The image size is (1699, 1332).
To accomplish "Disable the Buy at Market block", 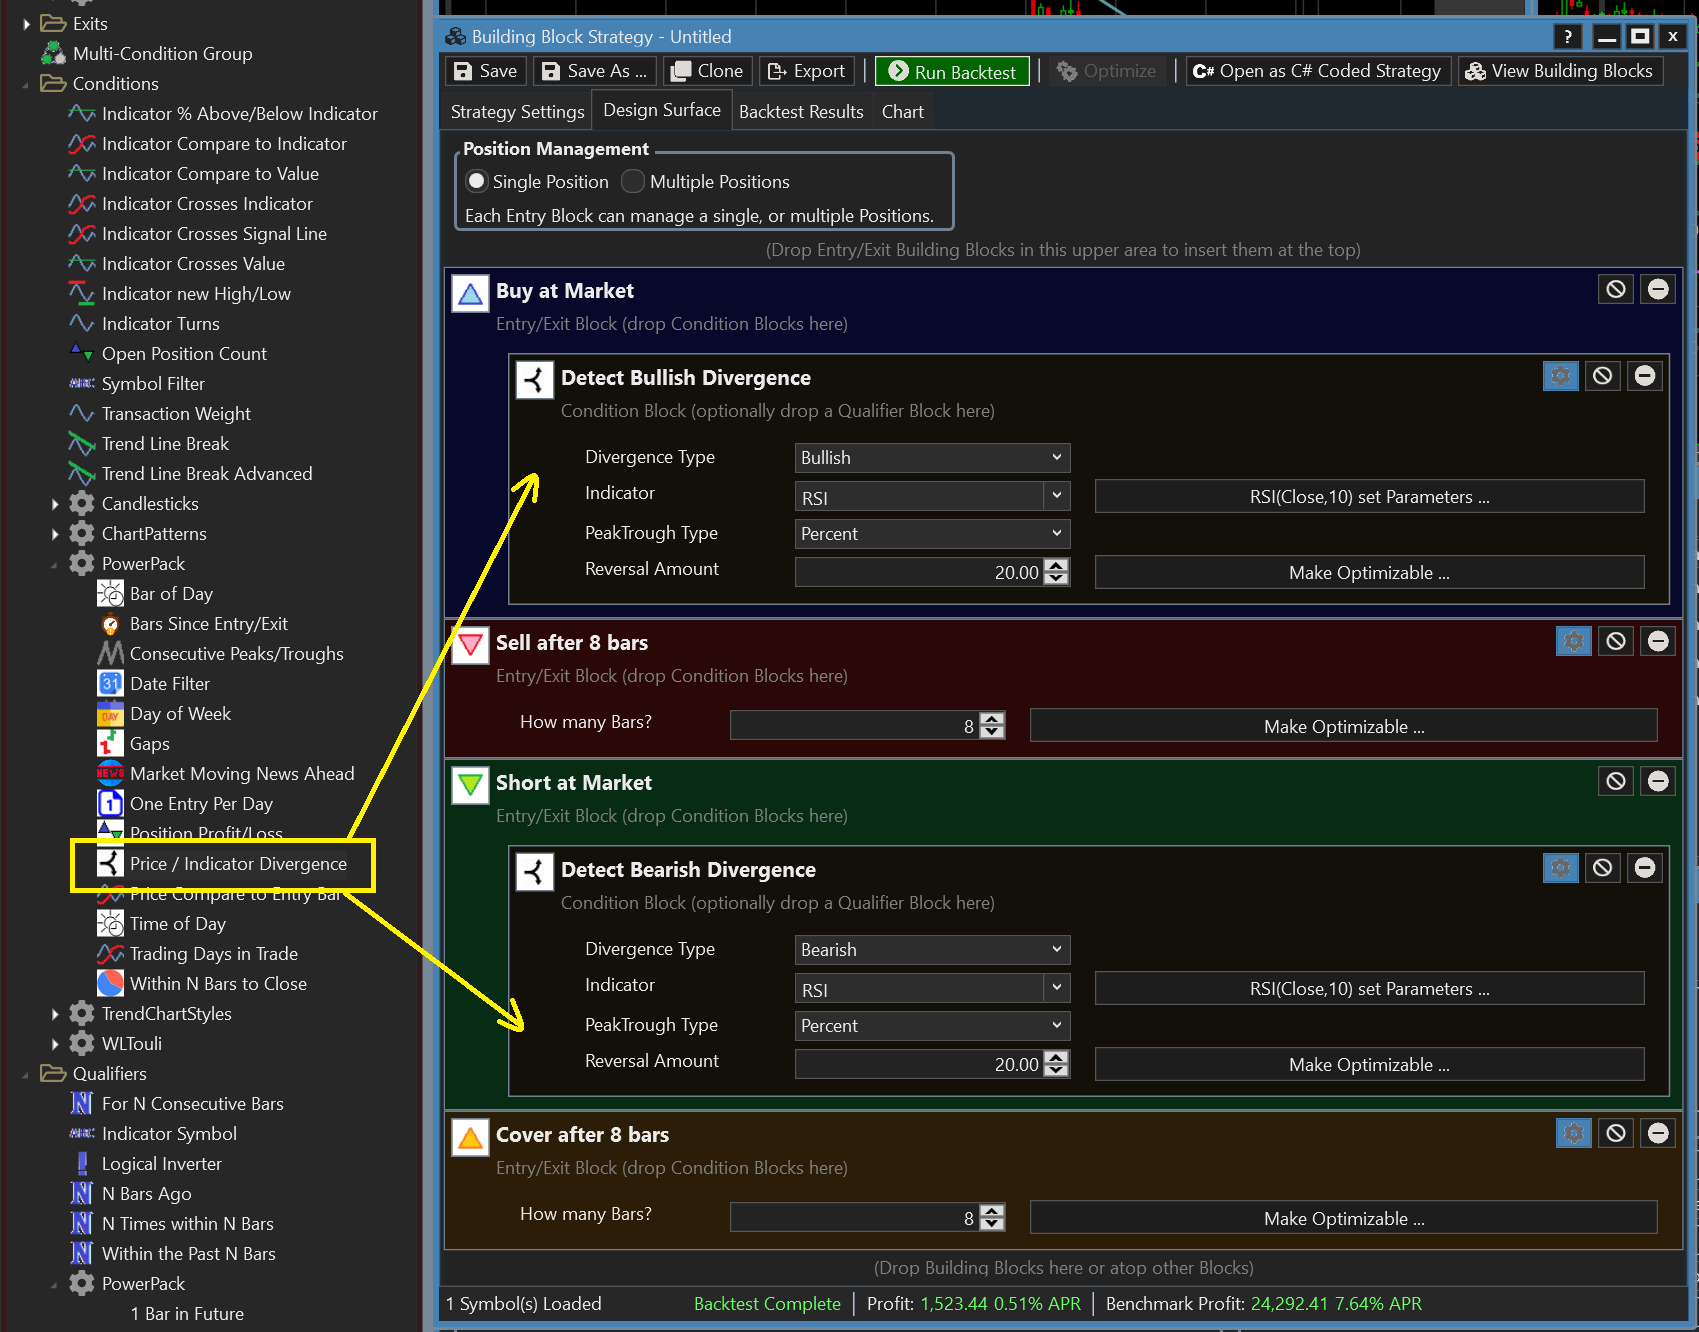I will pos(1615,290).
